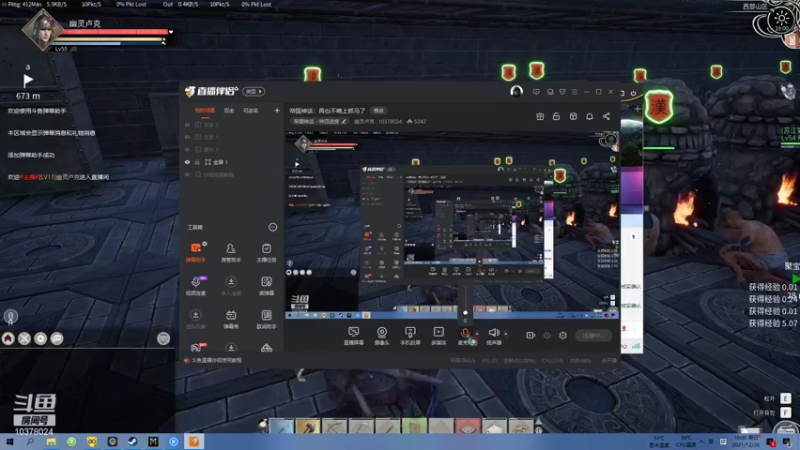Click the in-game voice microphone icon
The width and height of the screenshot is (800, 450).
point(10,317)
